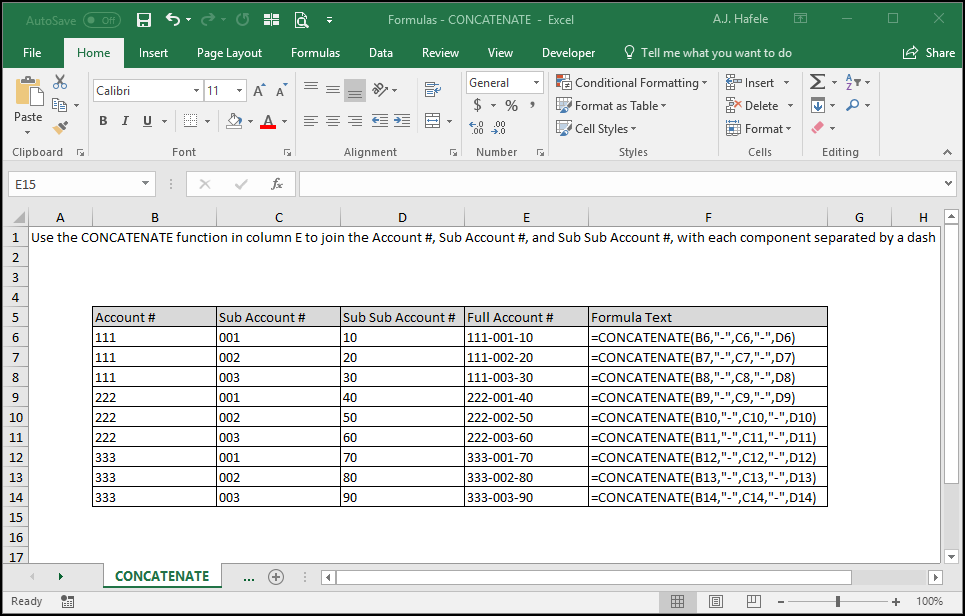Click the Increase Indent icon
The width and height of the screenshot is (965, 616).
tap(402, 121)
